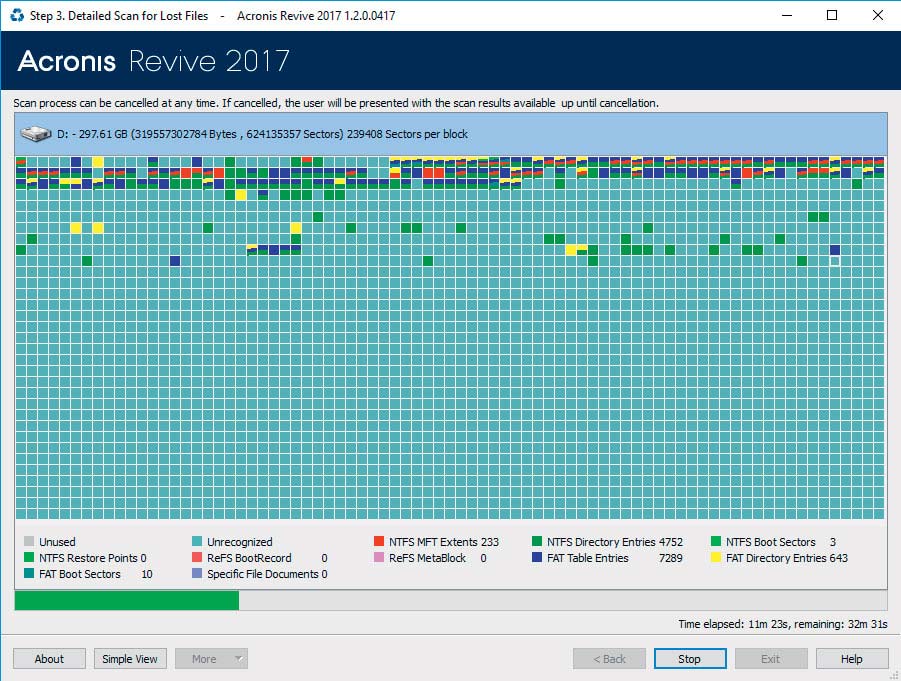Click the FAT Boot Sectors swatch
Screen dimensions: 901x681
tap(29, 574)
